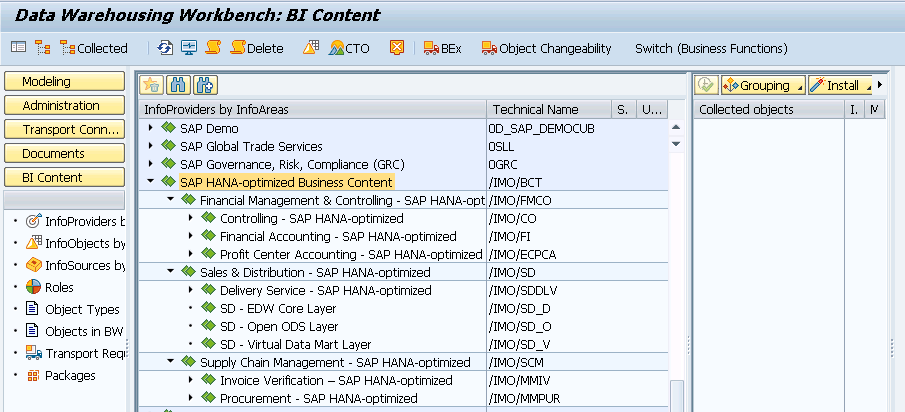Open the Administration section

click(64, 106)
